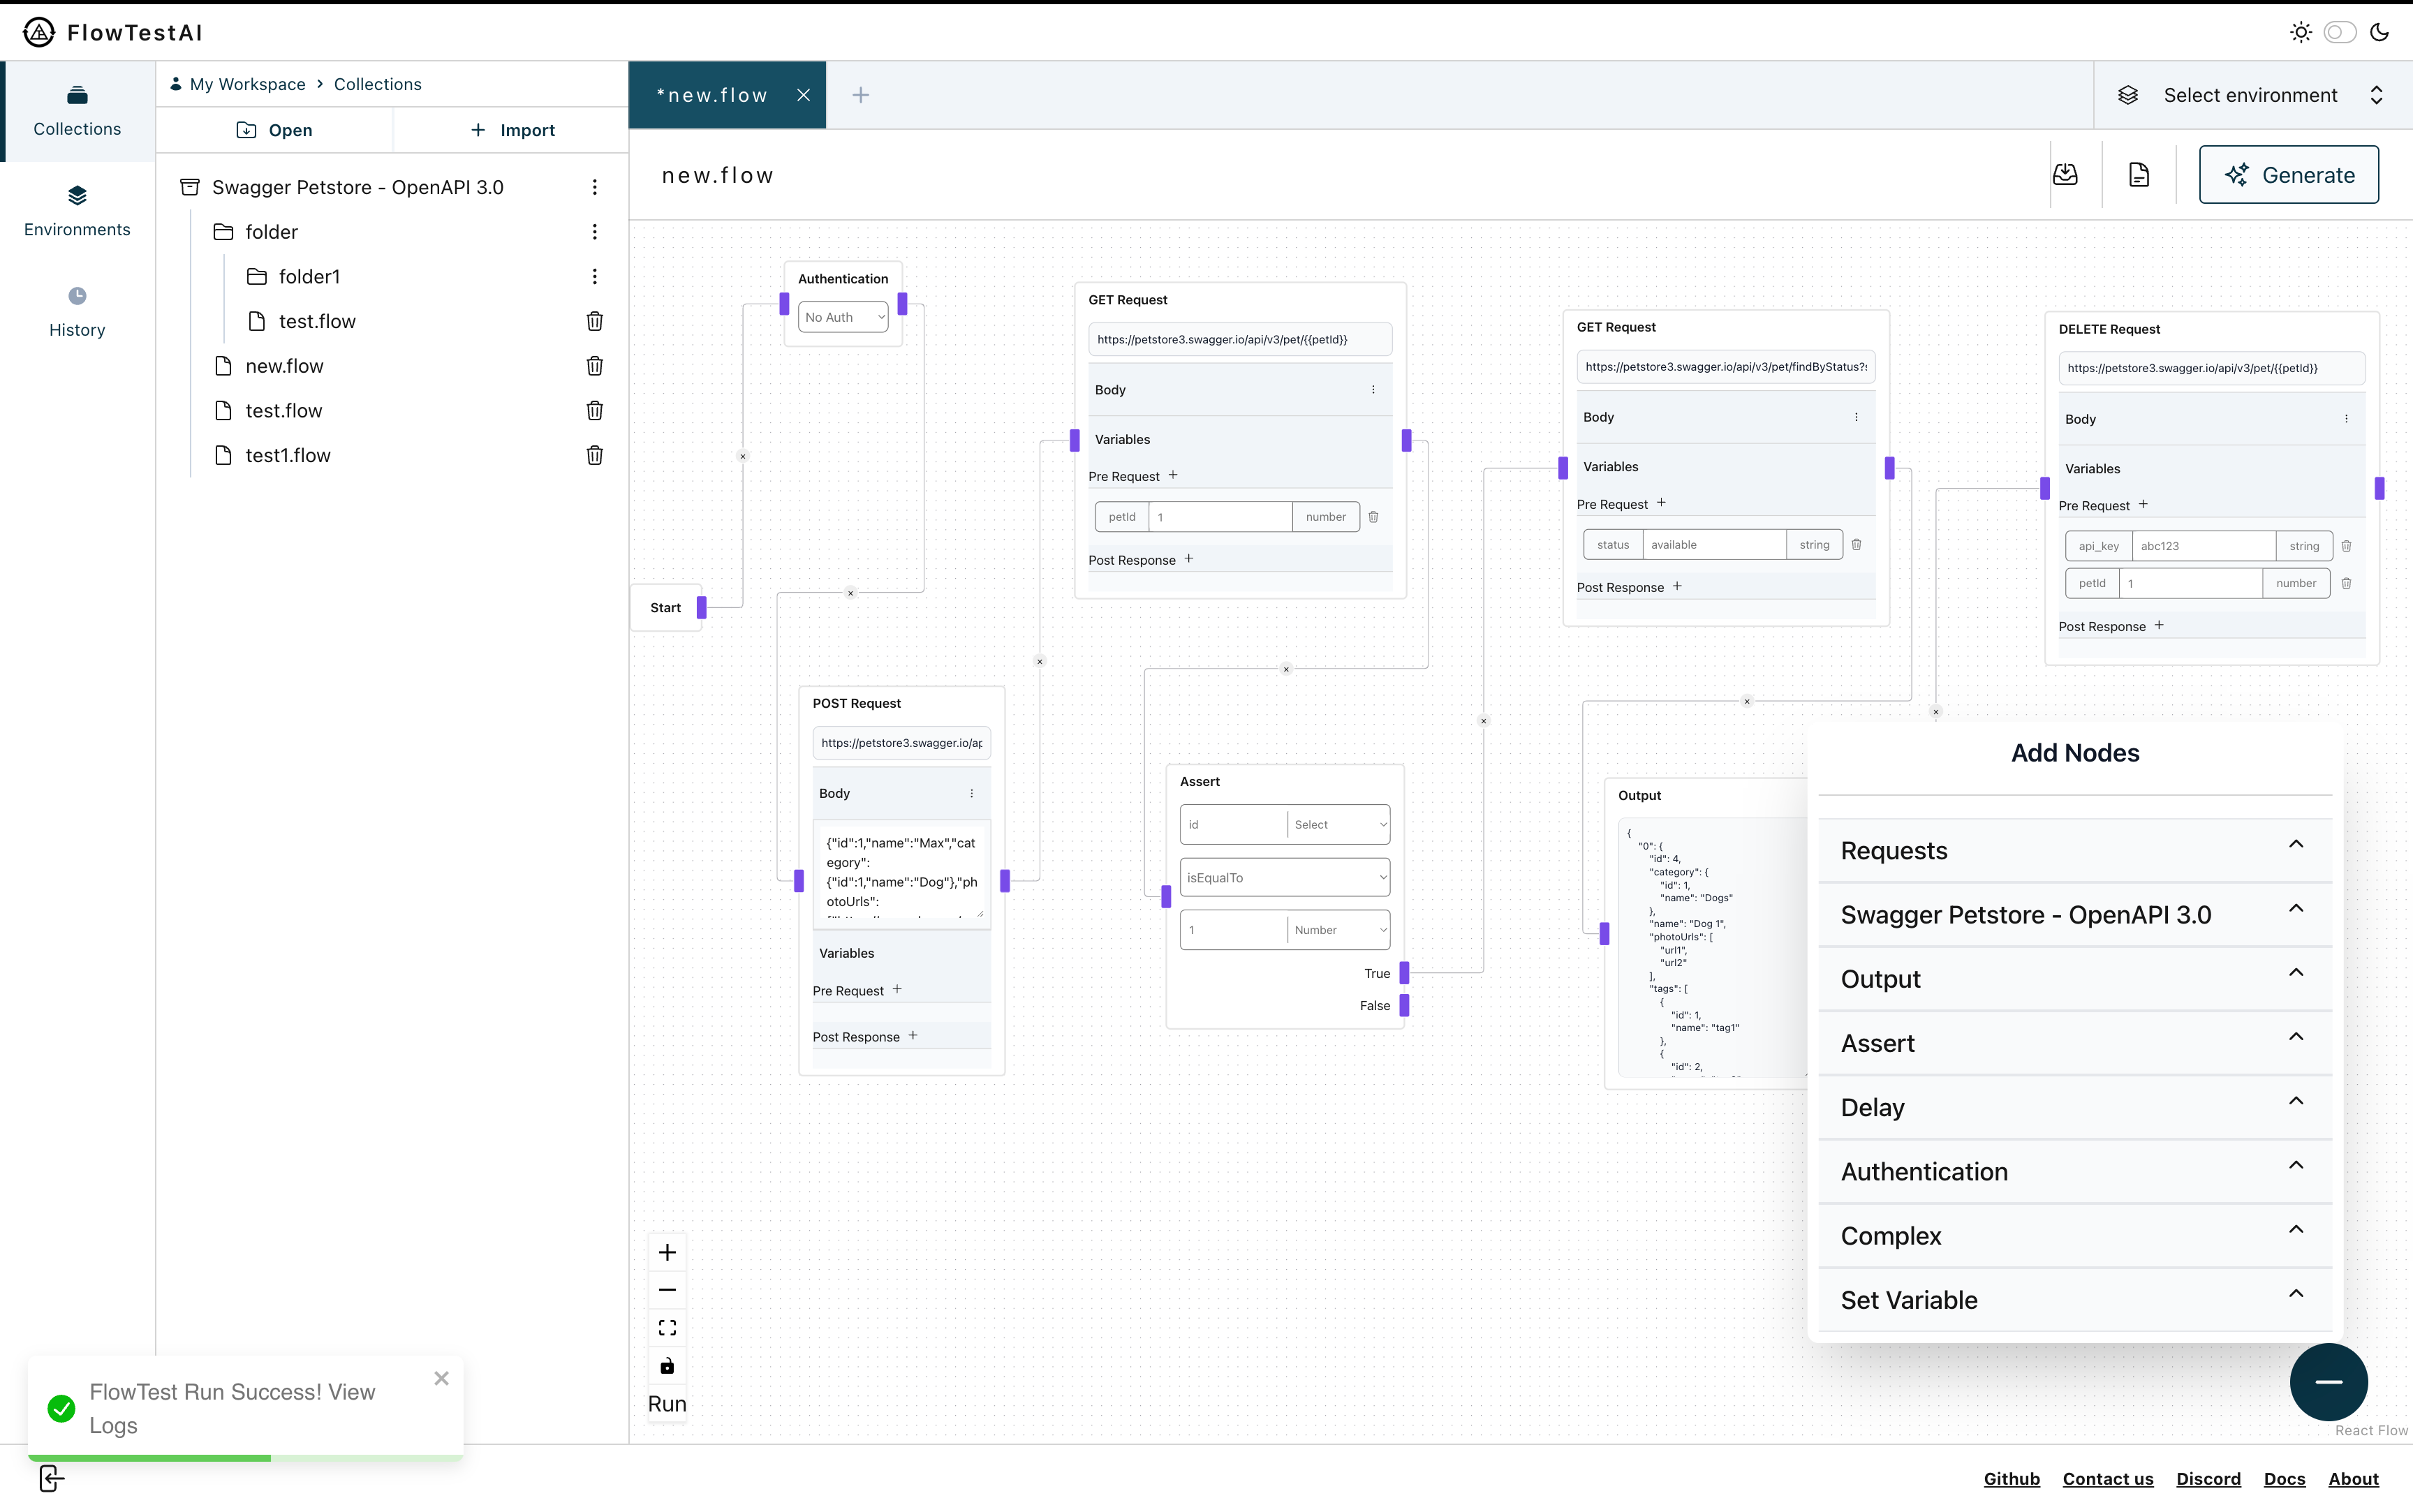Remove status variable in findByStatus GET Request
Screen dimensions: 2413x1512
1856,545
